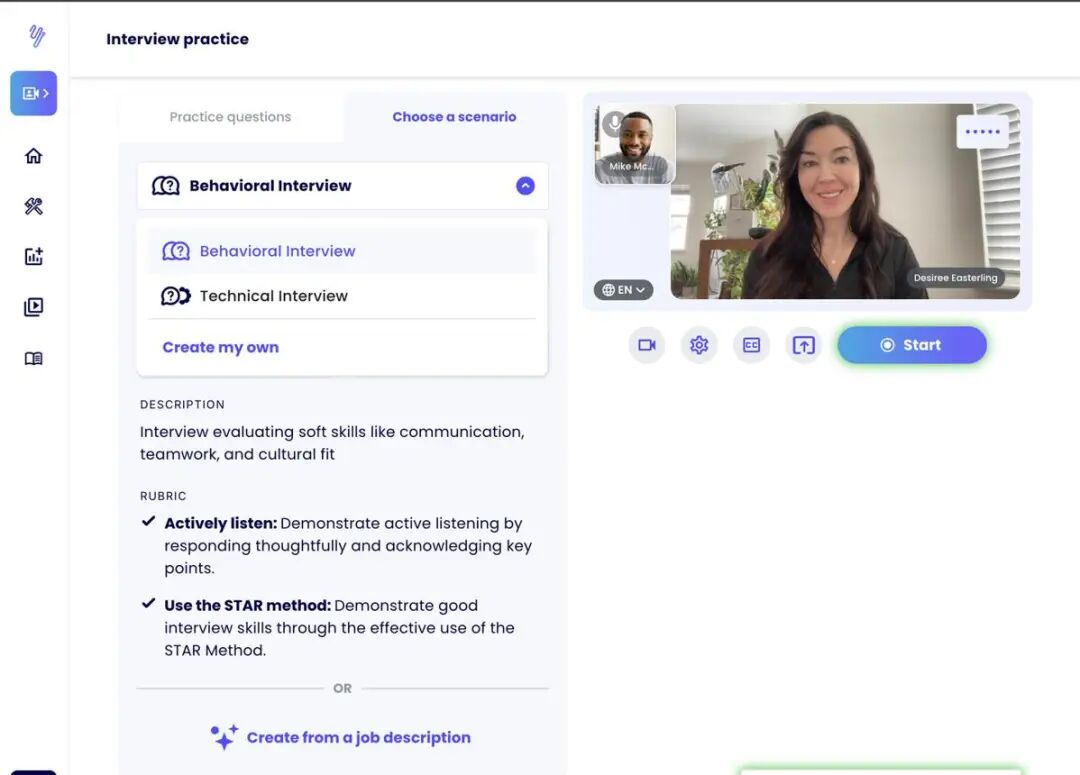Open the interview practice sidebar icon

[34, 93]
